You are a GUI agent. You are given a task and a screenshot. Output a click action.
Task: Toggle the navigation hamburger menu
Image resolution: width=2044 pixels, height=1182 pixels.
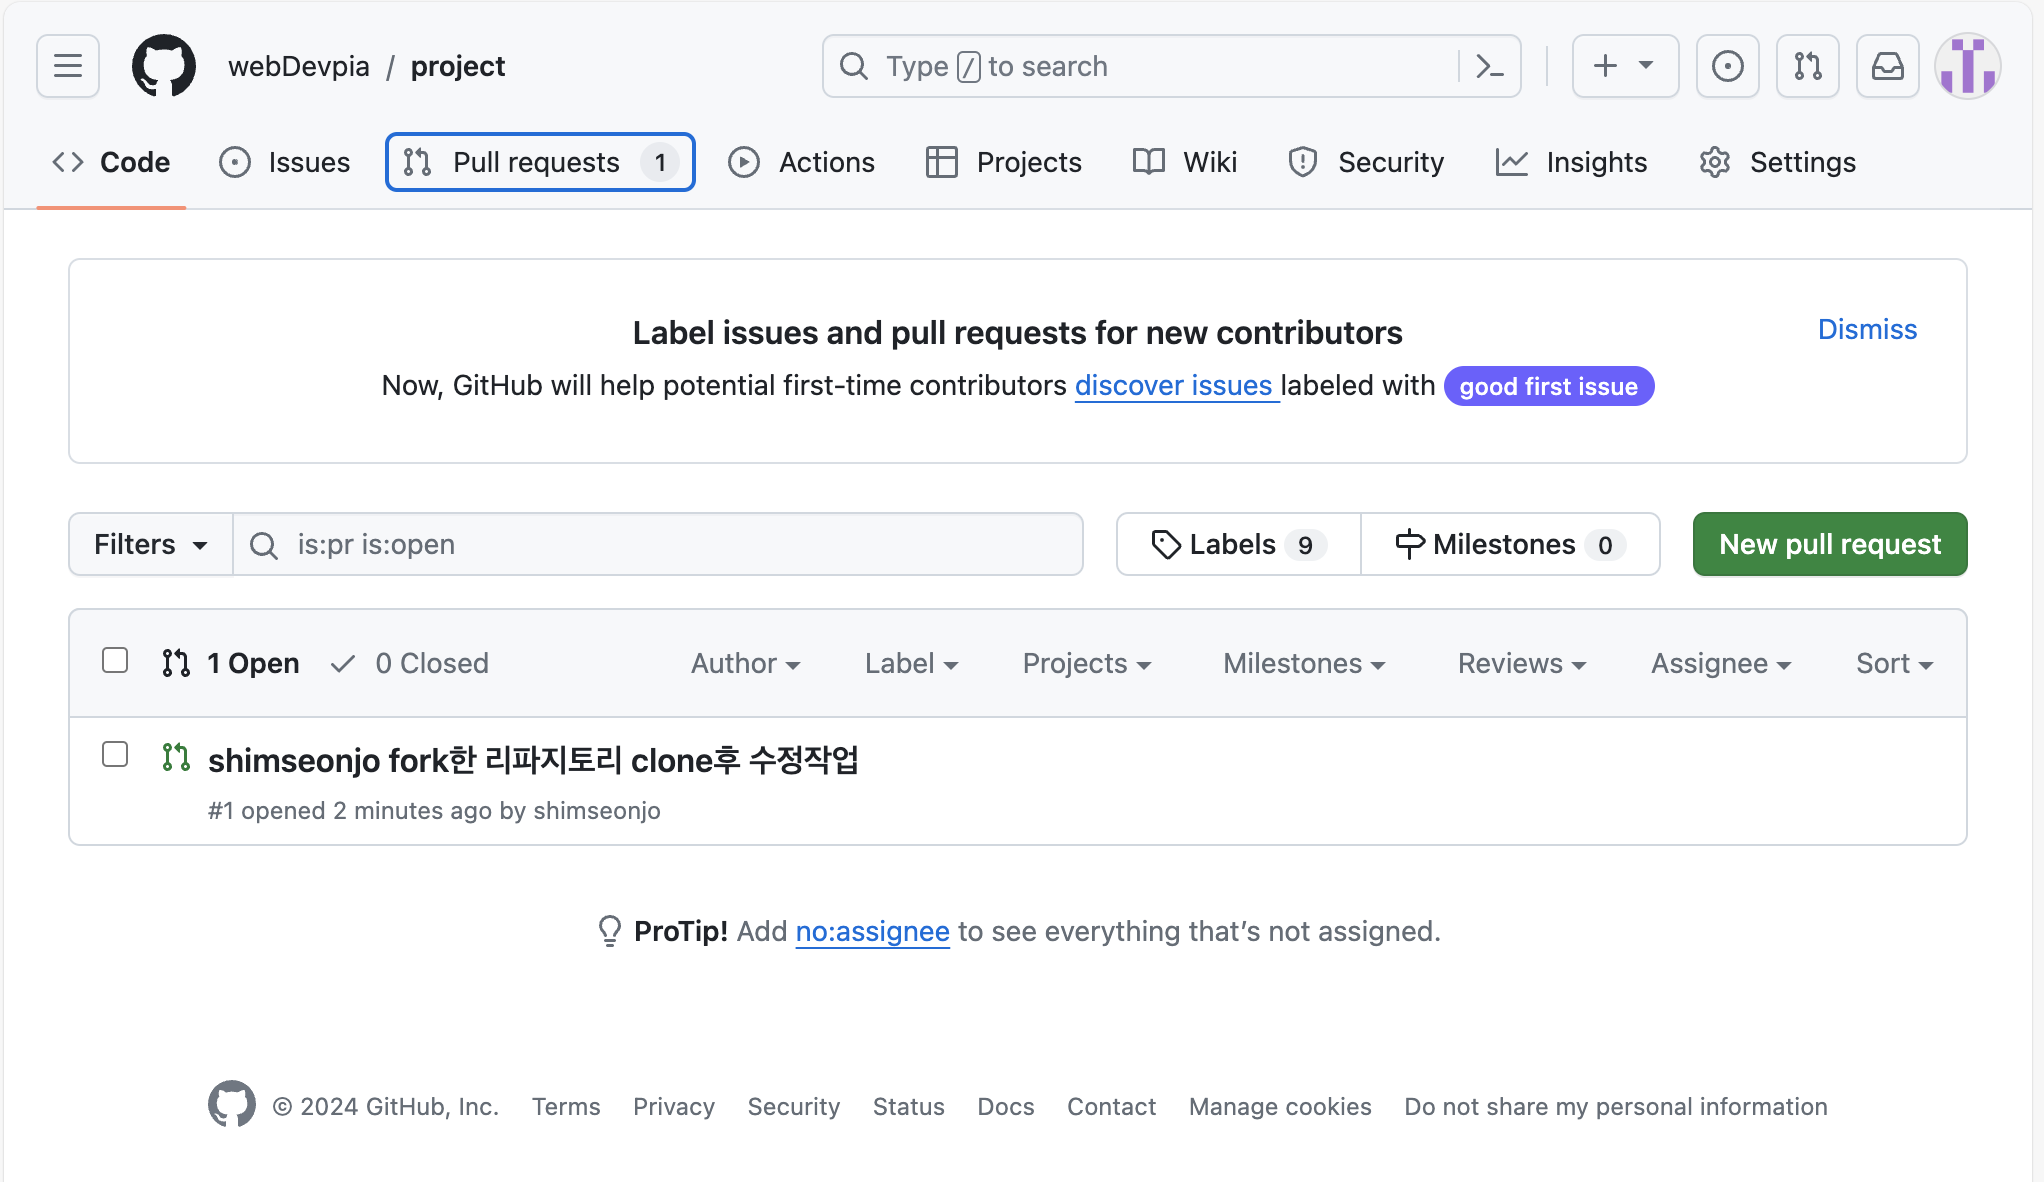click(66, 66)
